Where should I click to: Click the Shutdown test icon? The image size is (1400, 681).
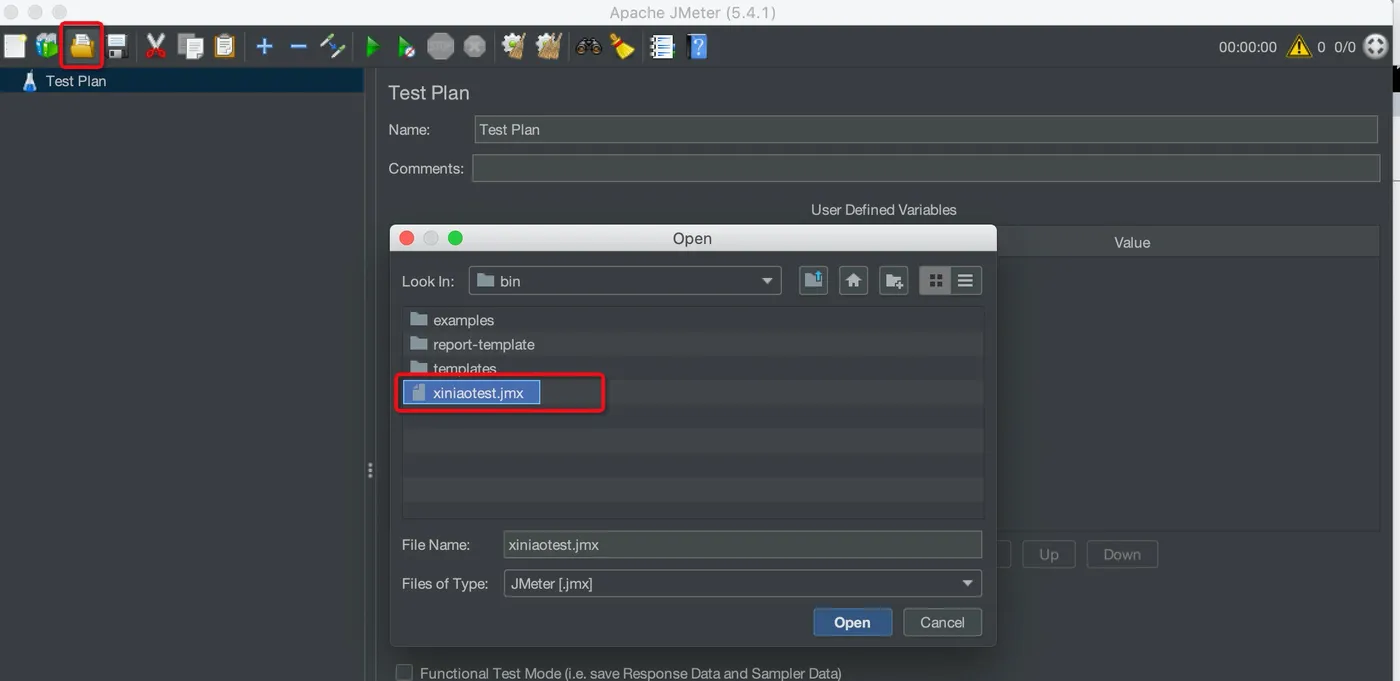(x=475, y=46)
